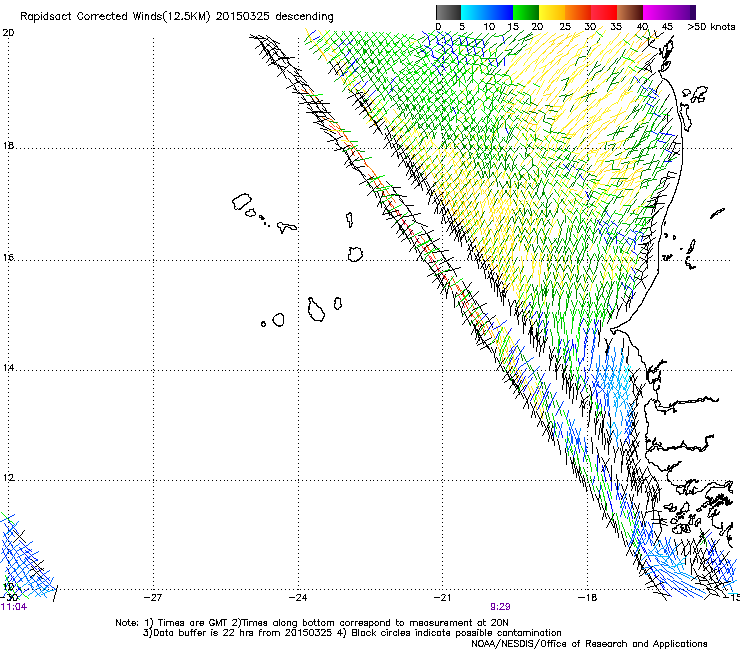
Task: Select the orange 25–30 knots legend segment
Action: point(578,12)
